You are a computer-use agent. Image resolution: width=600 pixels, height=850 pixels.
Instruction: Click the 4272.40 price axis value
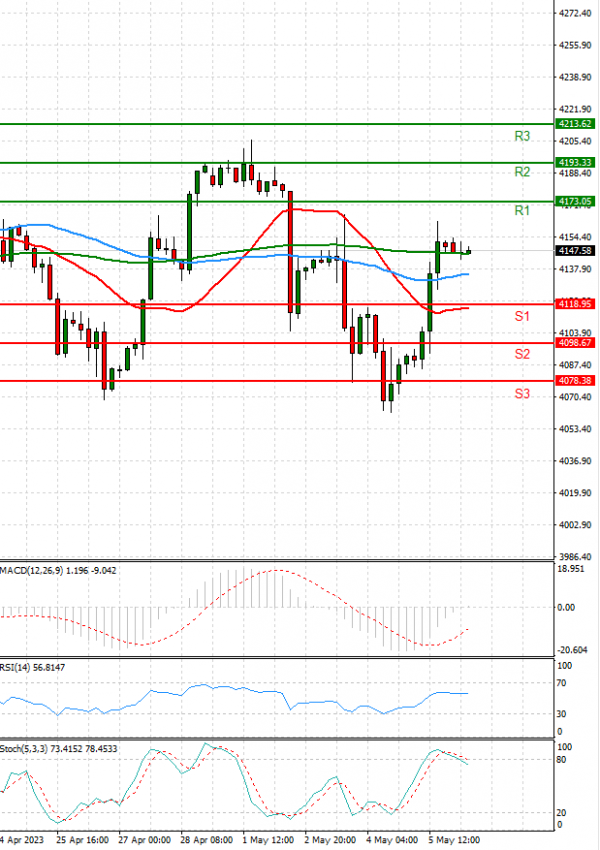[575, 13]
